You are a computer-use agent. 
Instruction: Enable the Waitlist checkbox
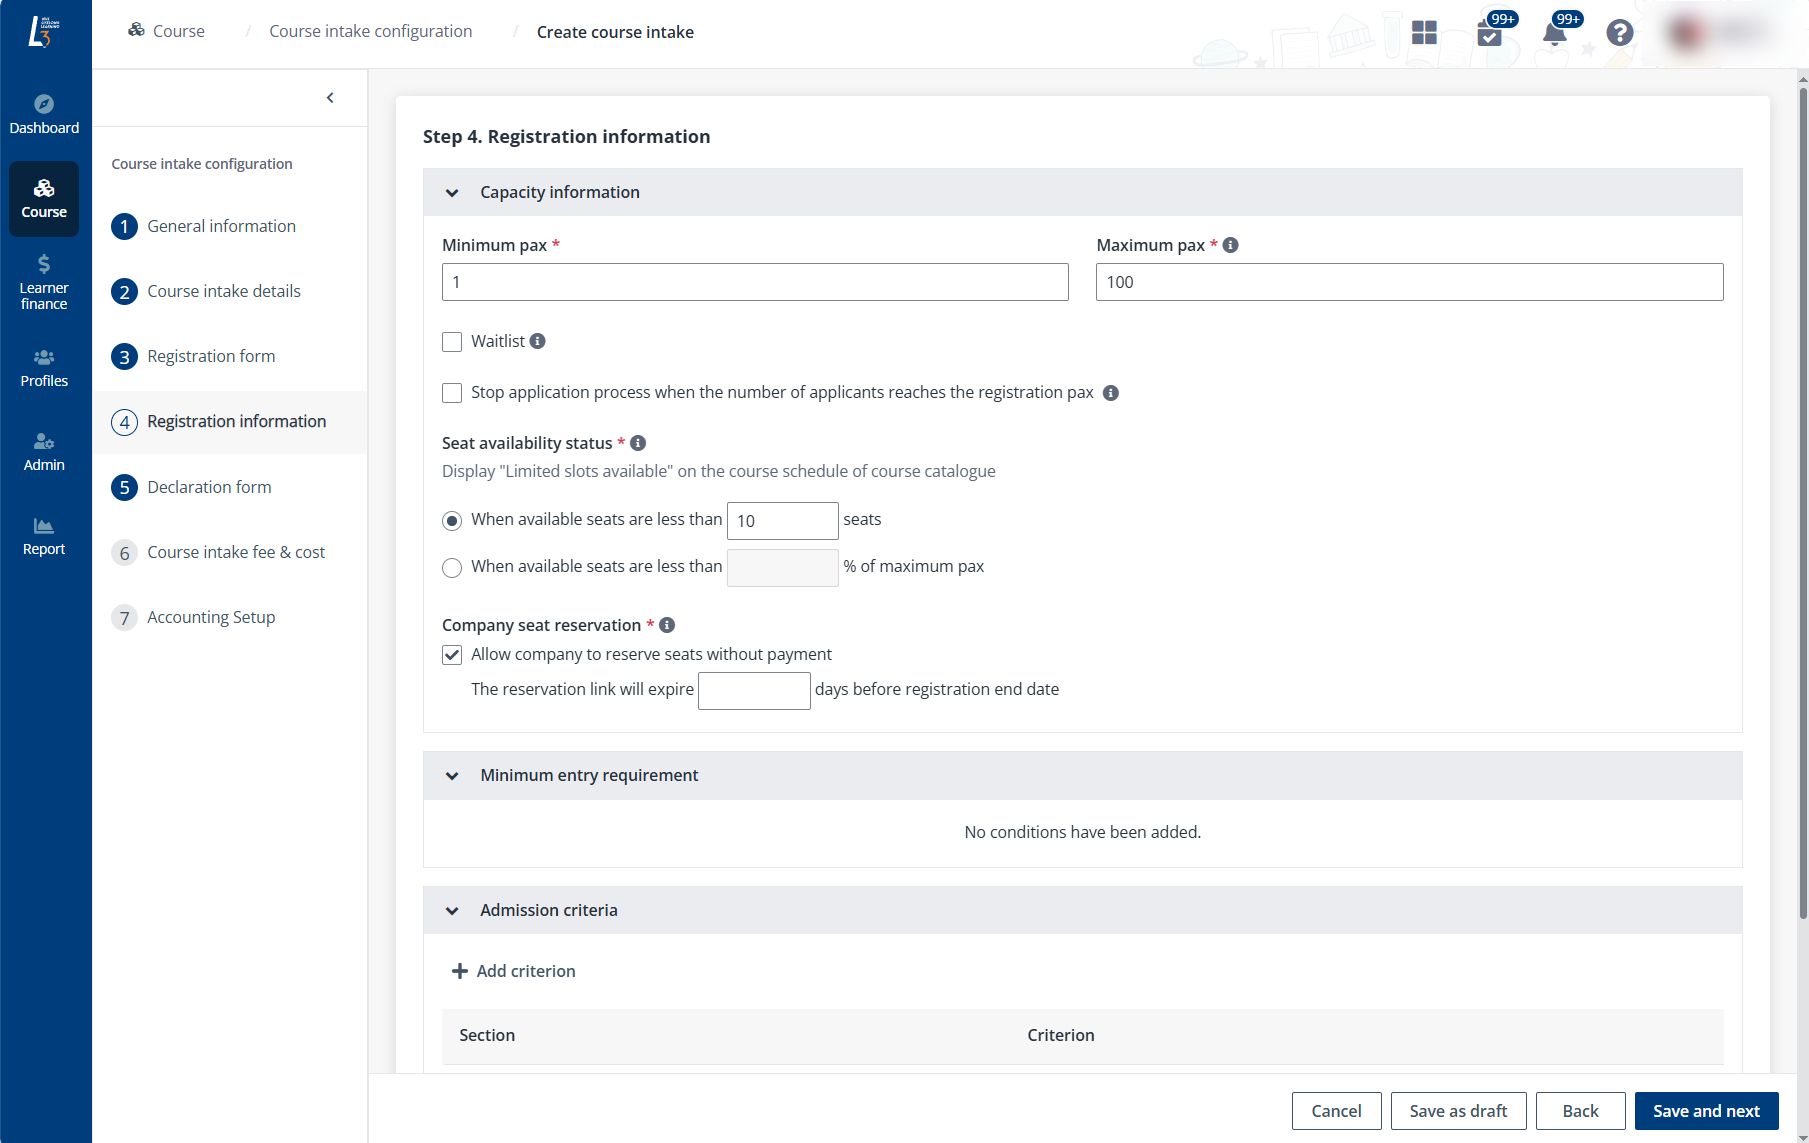click(x=452, y=342)
